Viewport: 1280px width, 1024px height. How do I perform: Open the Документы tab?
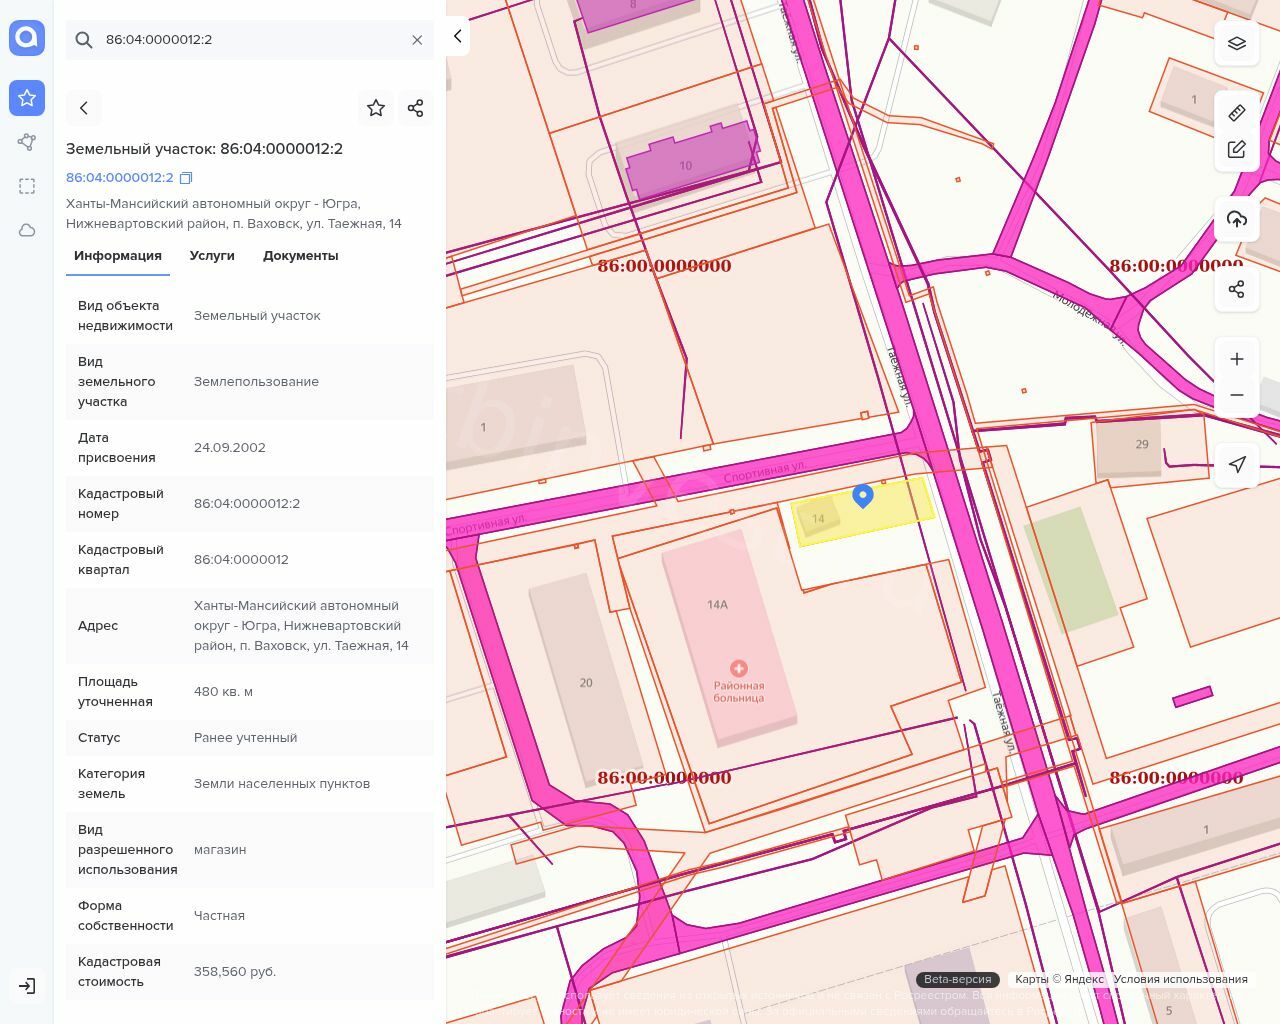tap(300, 256)
